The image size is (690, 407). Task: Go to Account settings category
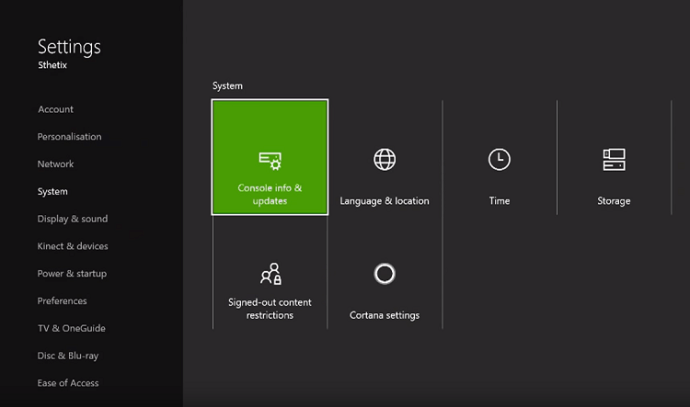pos(55,109)
